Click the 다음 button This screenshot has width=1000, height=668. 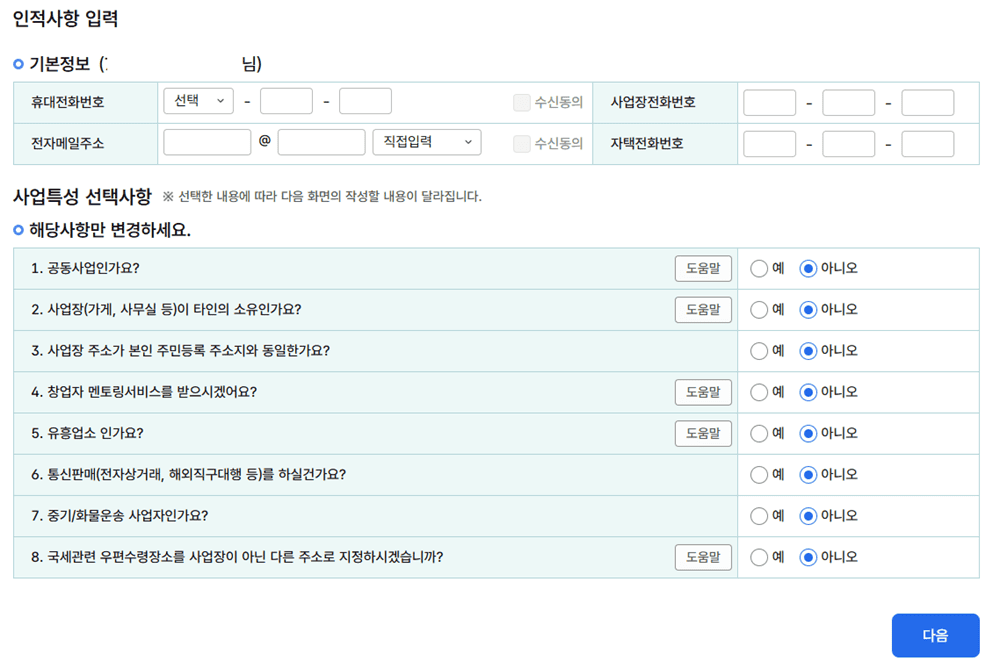936,635
